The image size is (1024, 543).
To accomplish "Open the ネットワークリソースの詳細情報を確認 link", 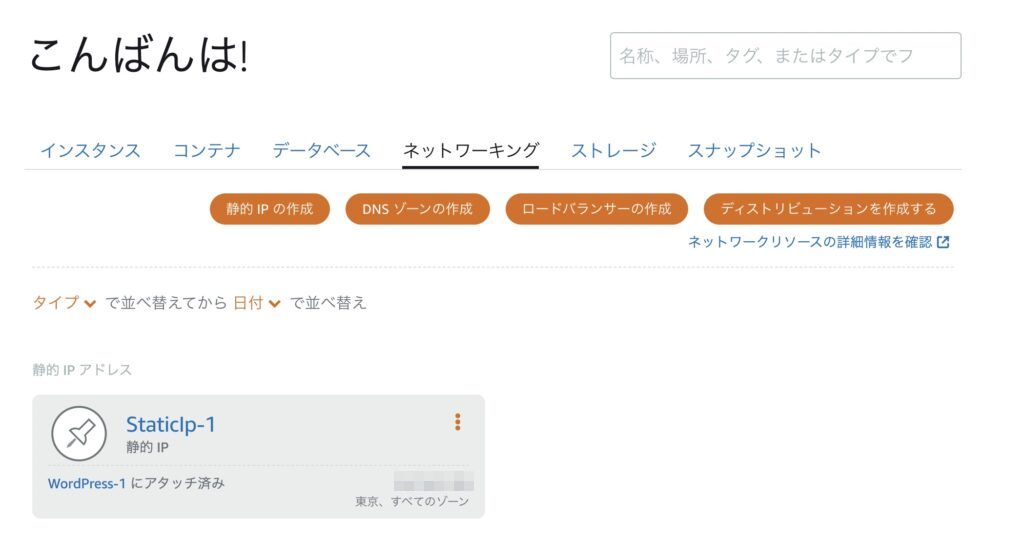I will pos(810,242).
